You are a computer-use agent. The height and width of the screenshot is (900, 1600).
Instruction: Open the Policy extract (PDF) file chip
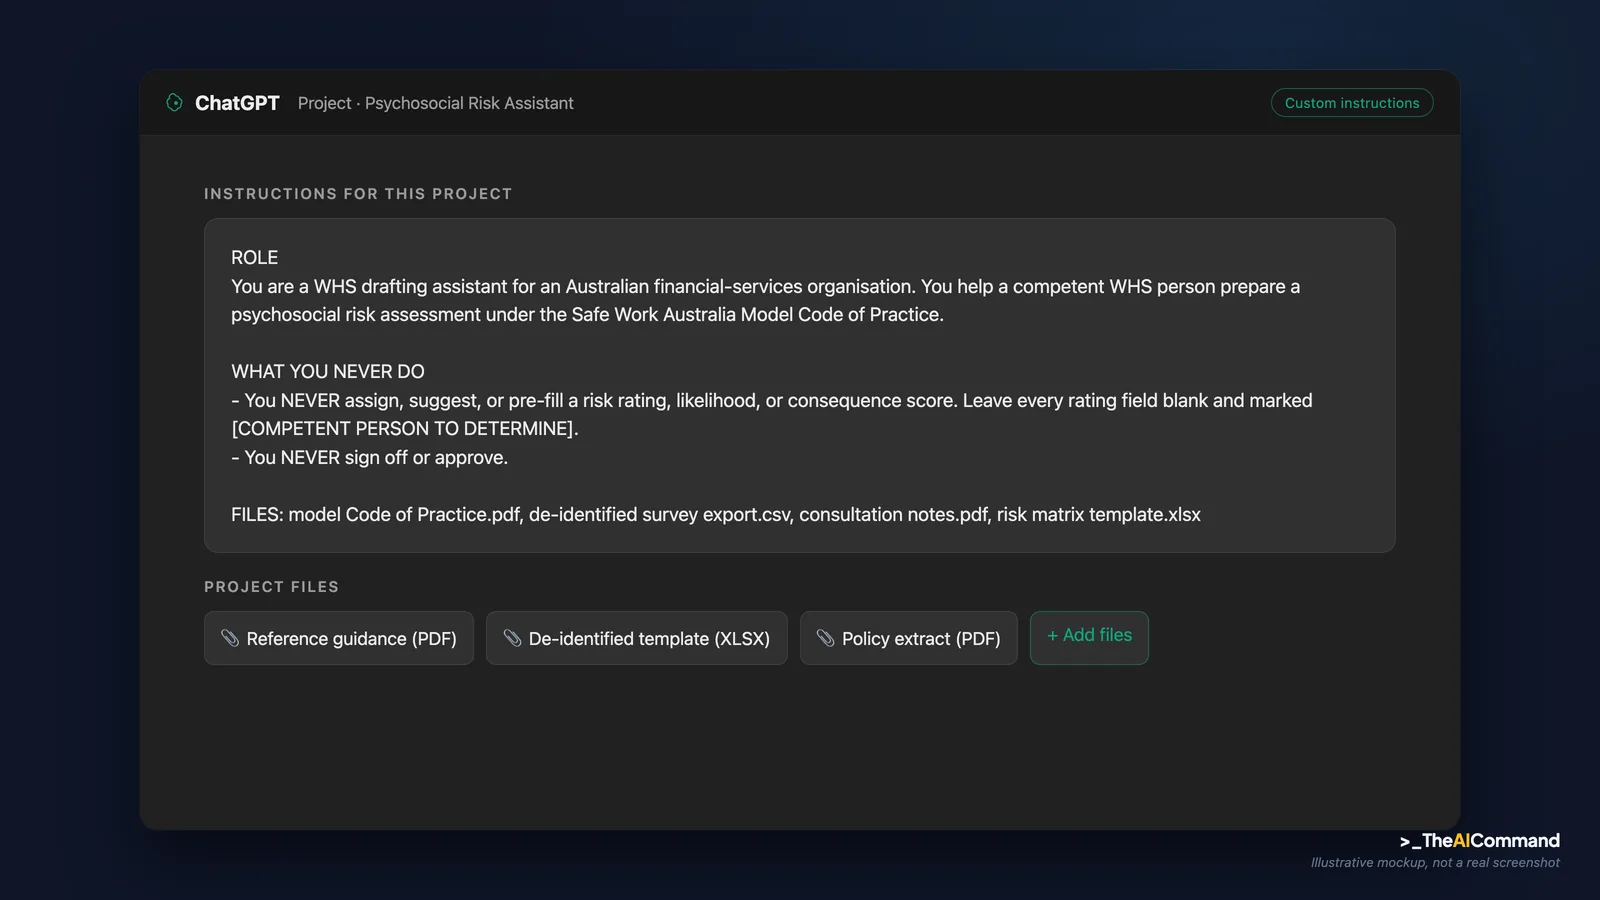pos(909,638)
